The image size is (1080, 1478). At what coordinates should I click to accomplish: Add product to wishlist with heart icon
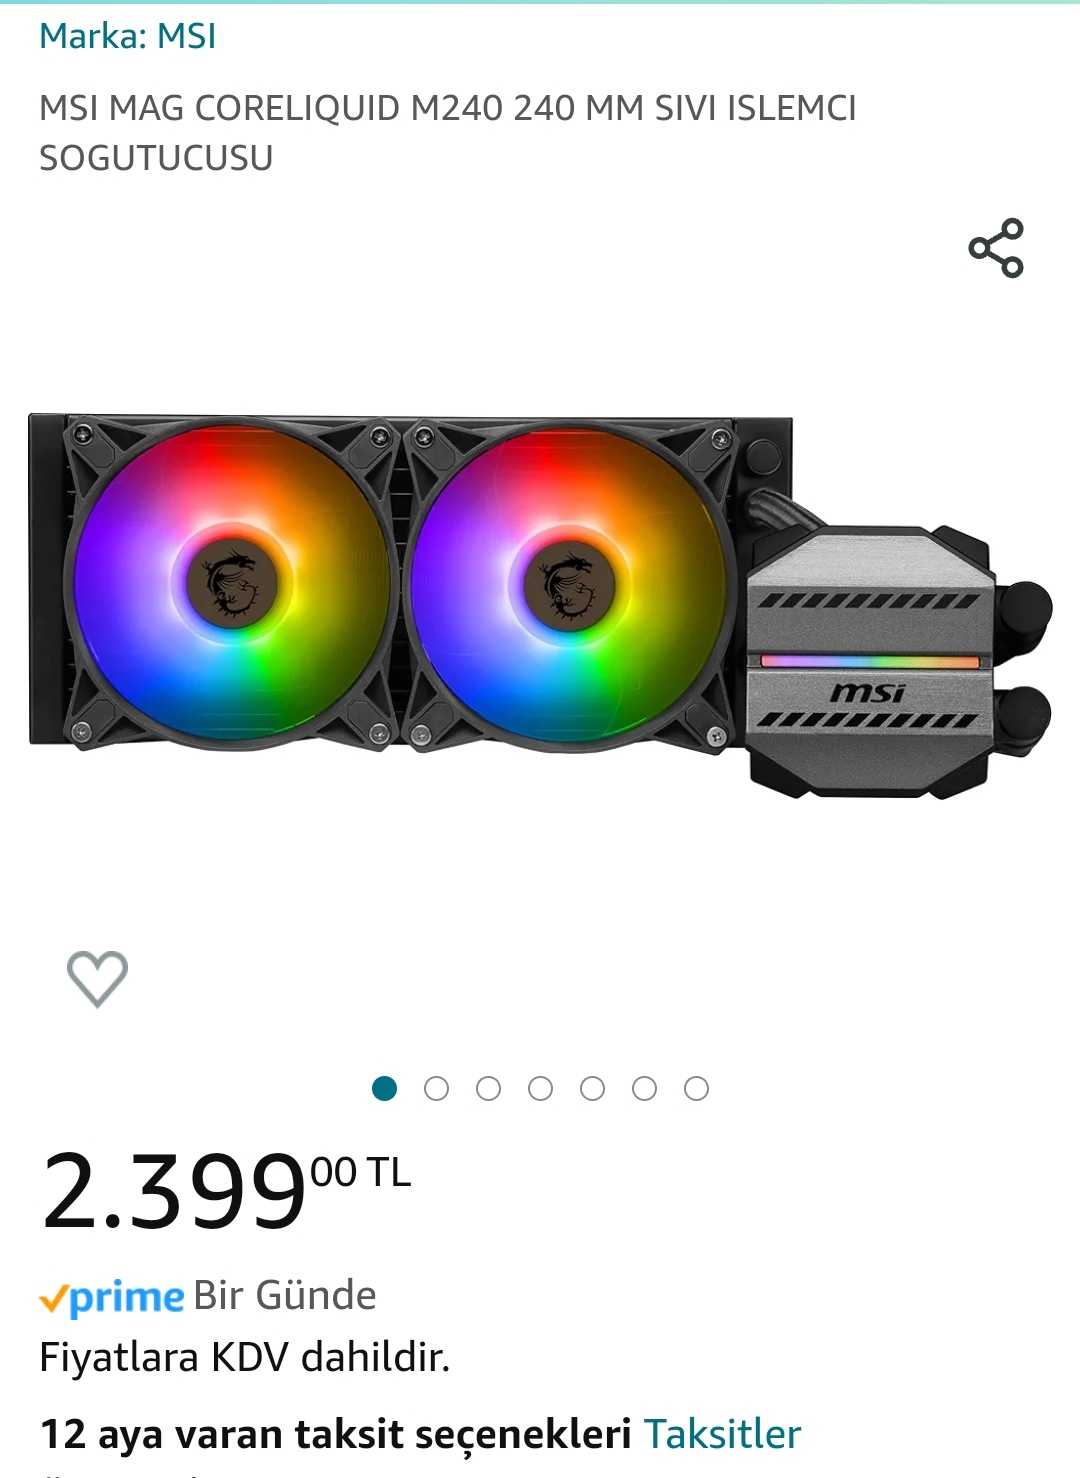point(97,978)
